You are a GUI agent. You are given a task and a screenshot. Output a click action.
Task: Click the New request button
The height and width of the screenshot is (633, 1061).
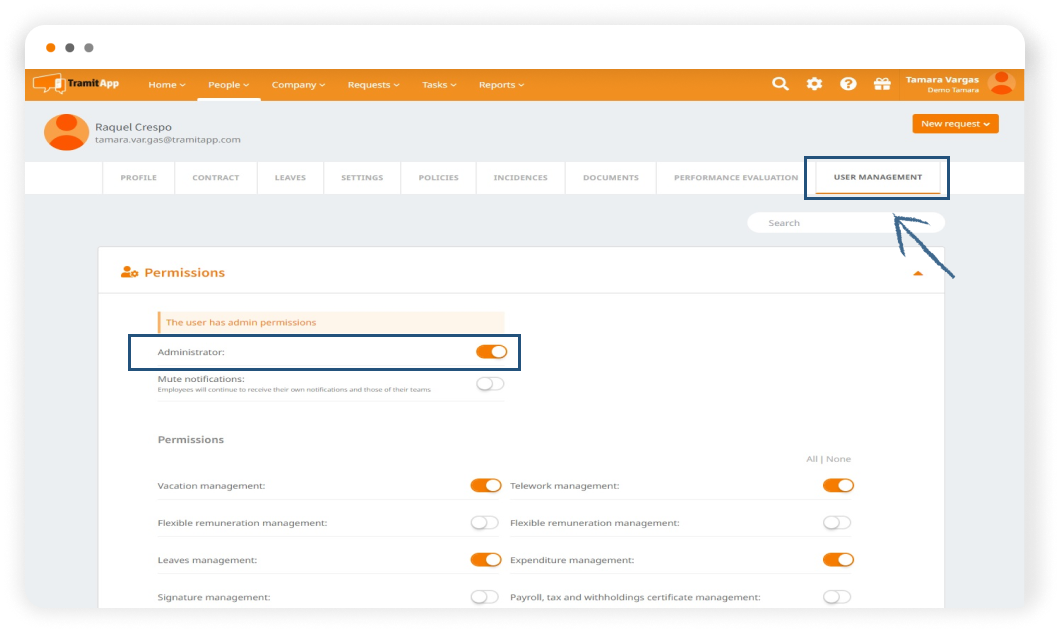coord(955,124)
